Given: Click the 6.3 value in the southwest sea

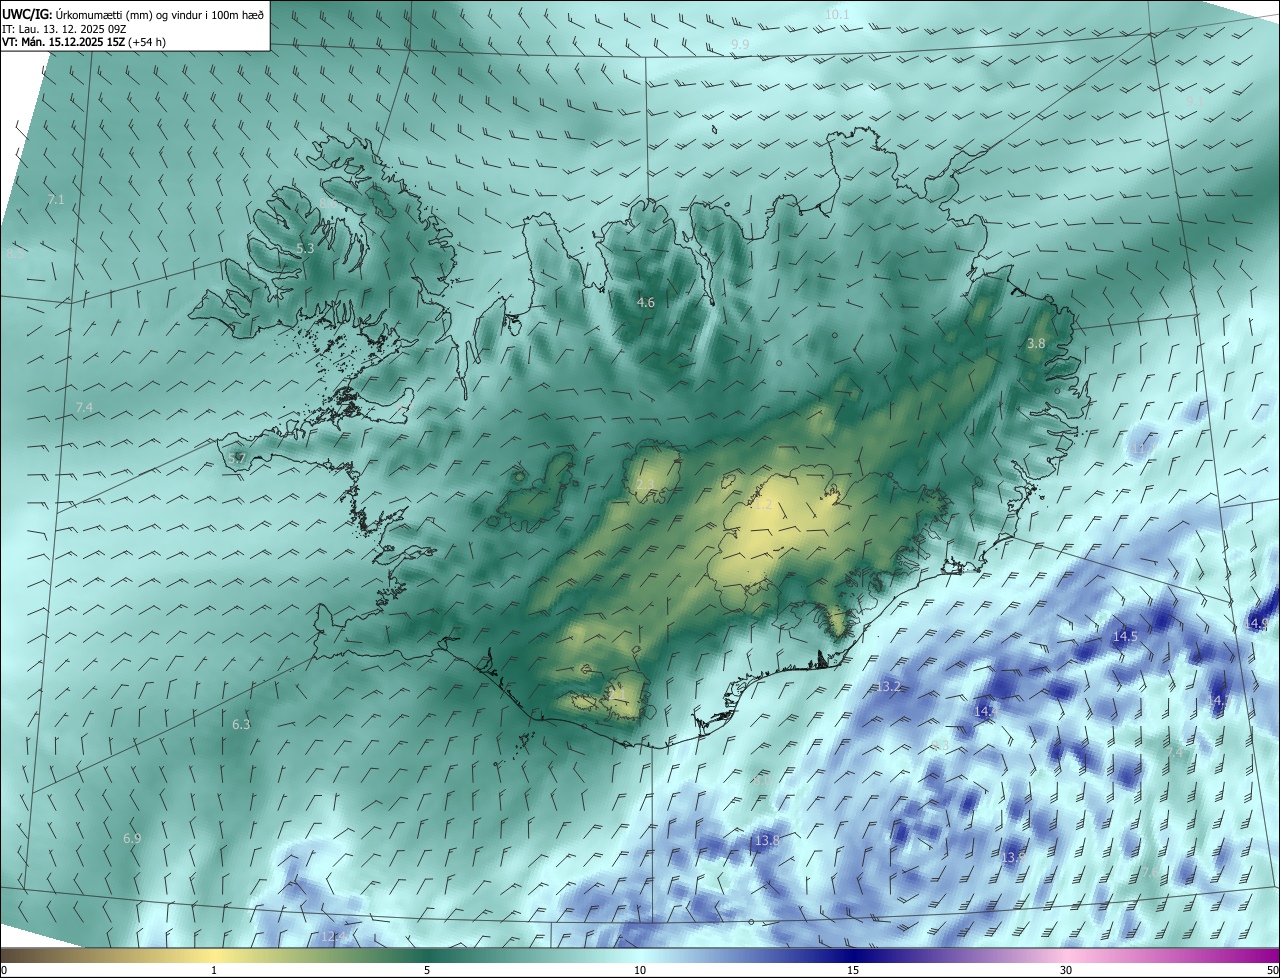Looking at the screenshot, I should (241, 724).
